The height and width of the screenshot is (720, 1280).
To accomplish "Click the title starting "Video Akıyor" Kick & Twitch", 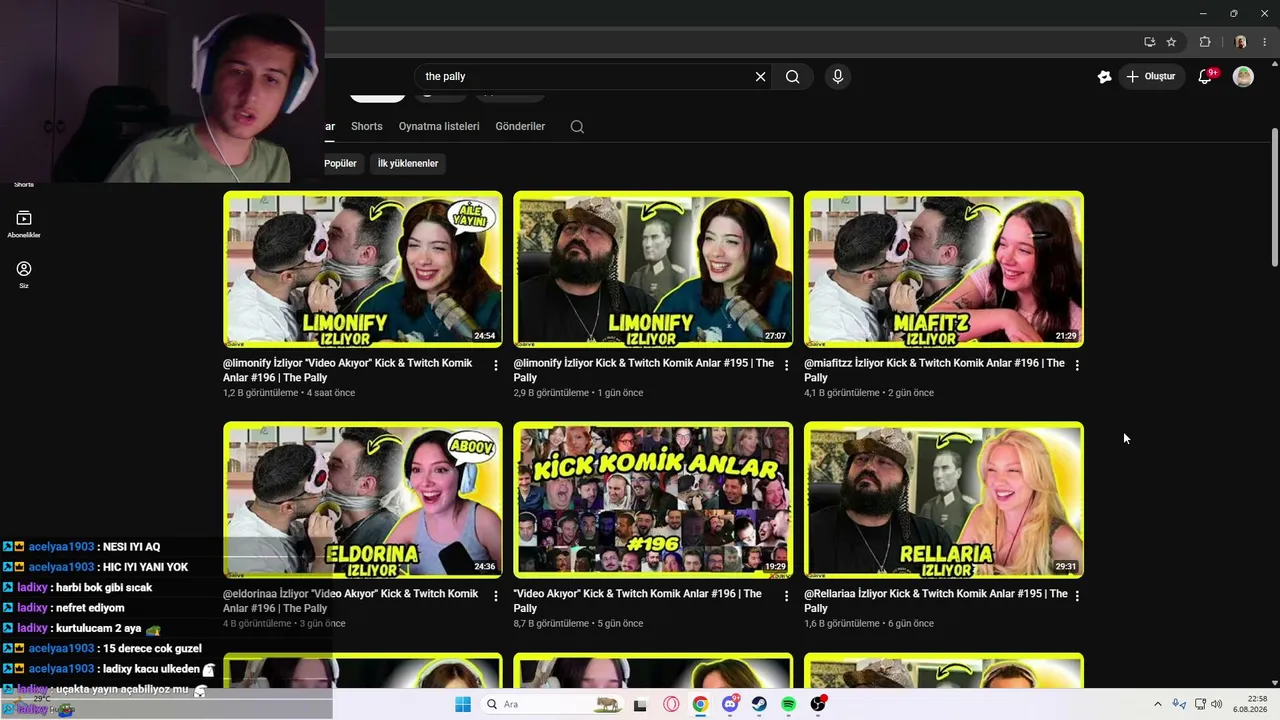I will coord(638,601).
